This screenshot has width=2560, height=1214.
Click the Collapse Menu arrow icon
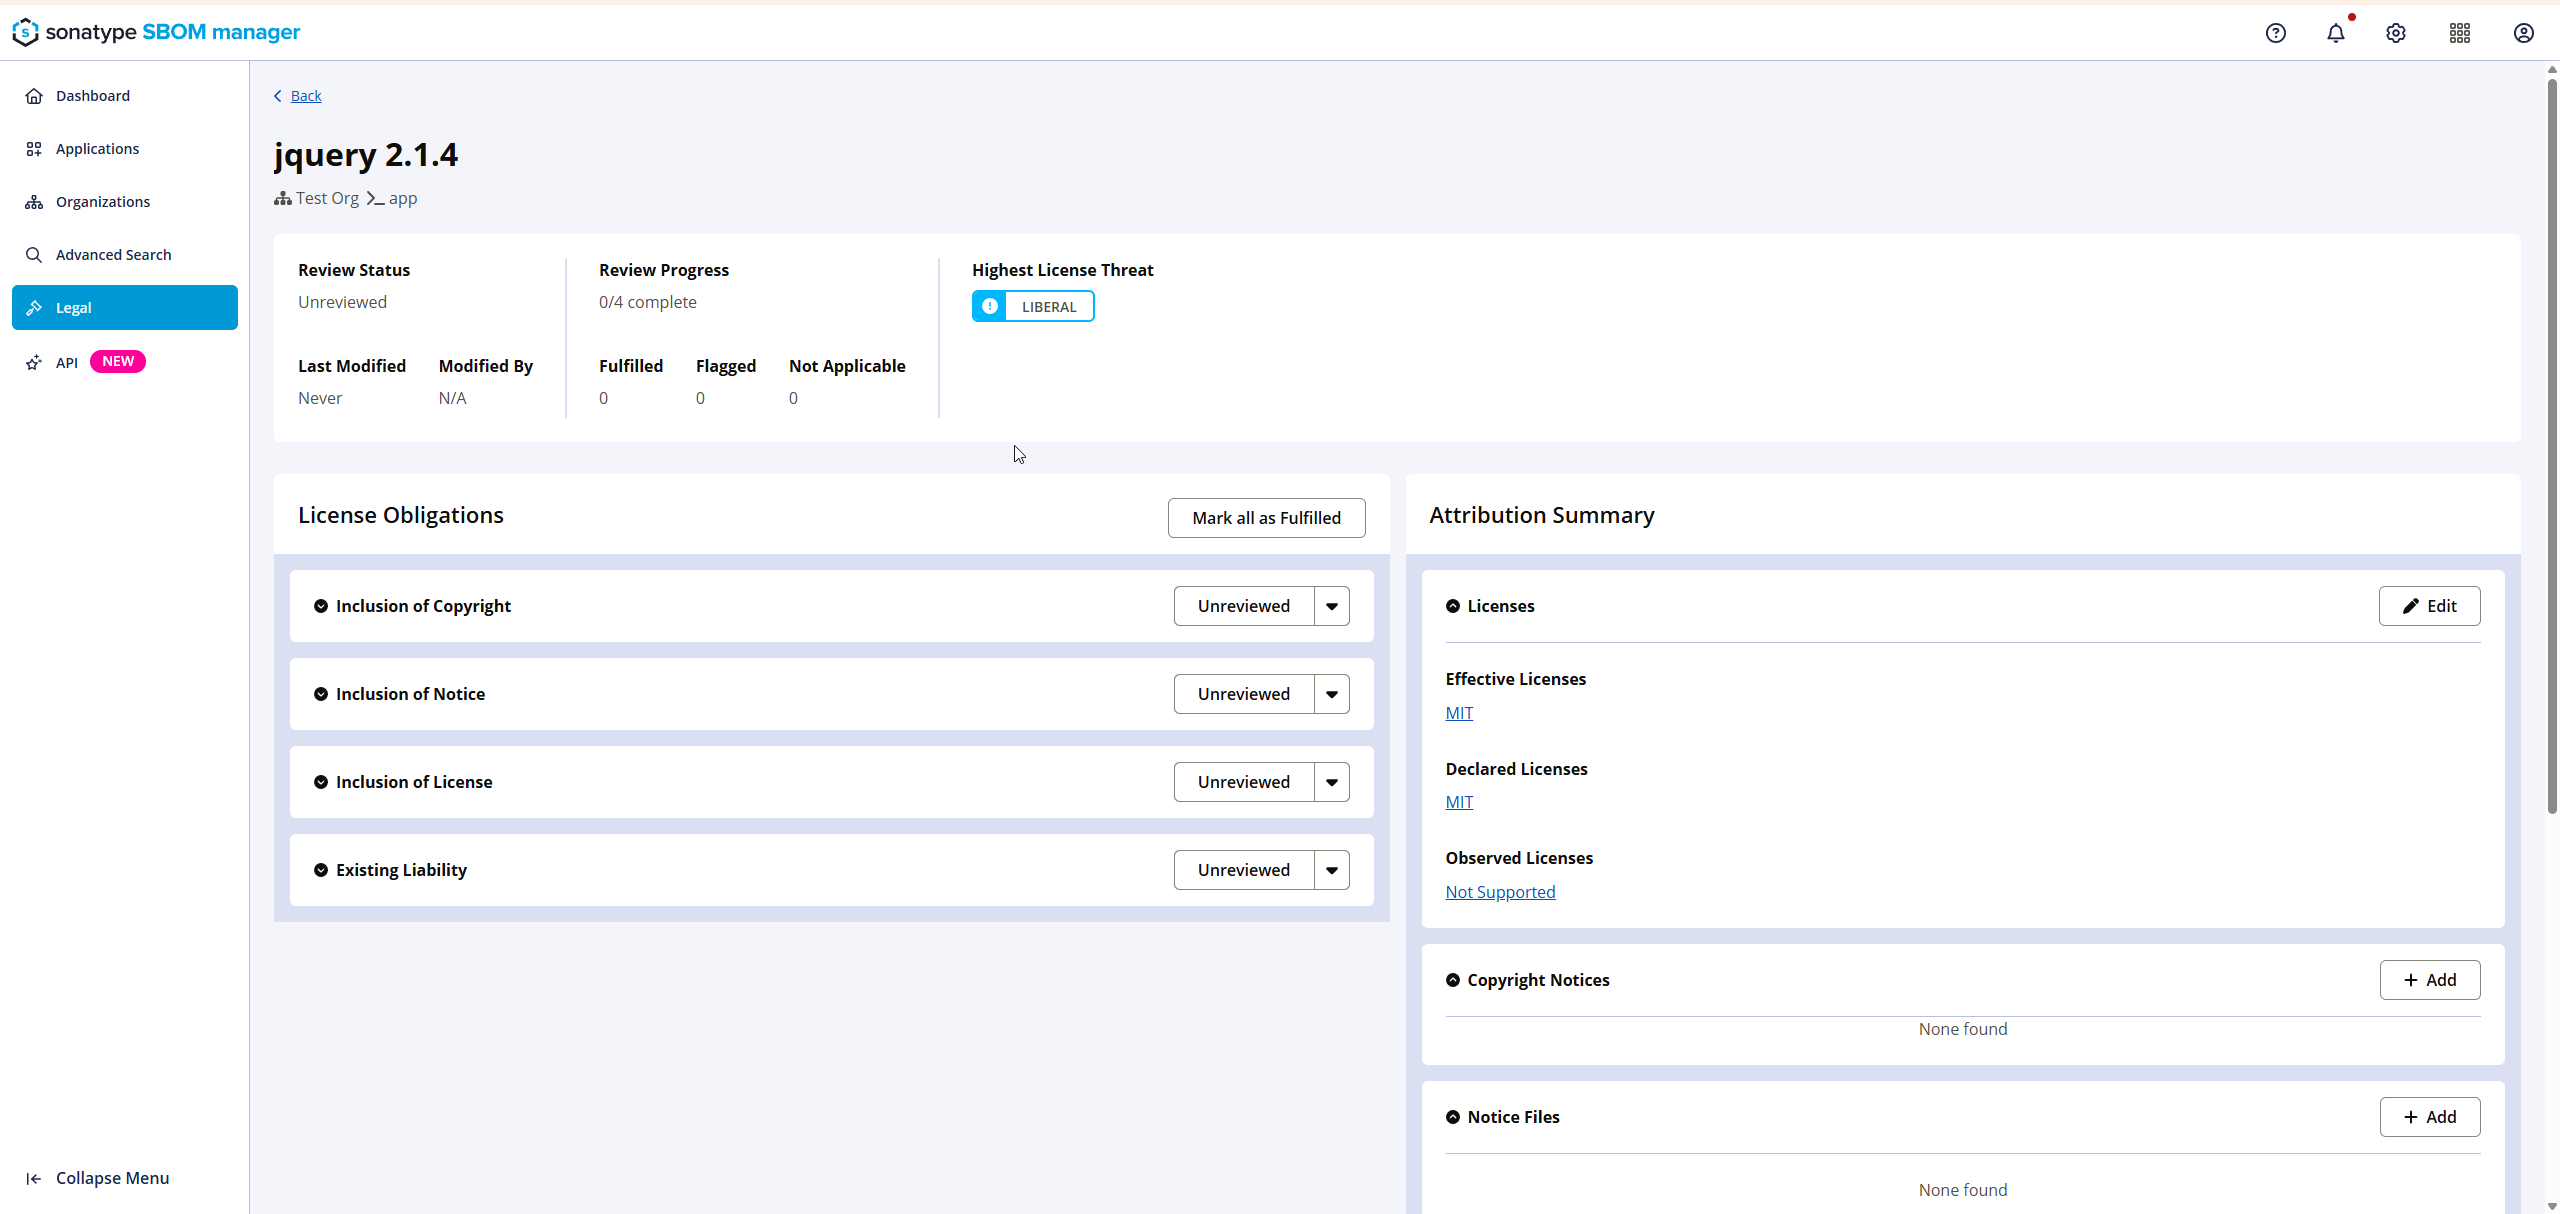(34, 1179)
